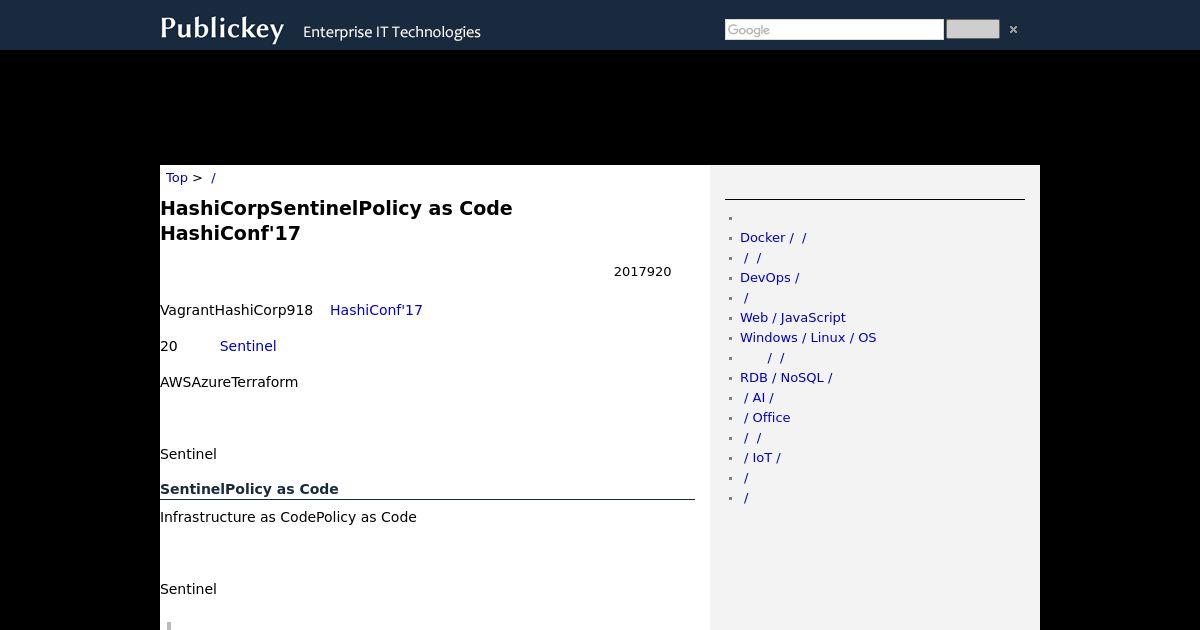Open the Office category link

pyautogui.click(x=767, y=418)
